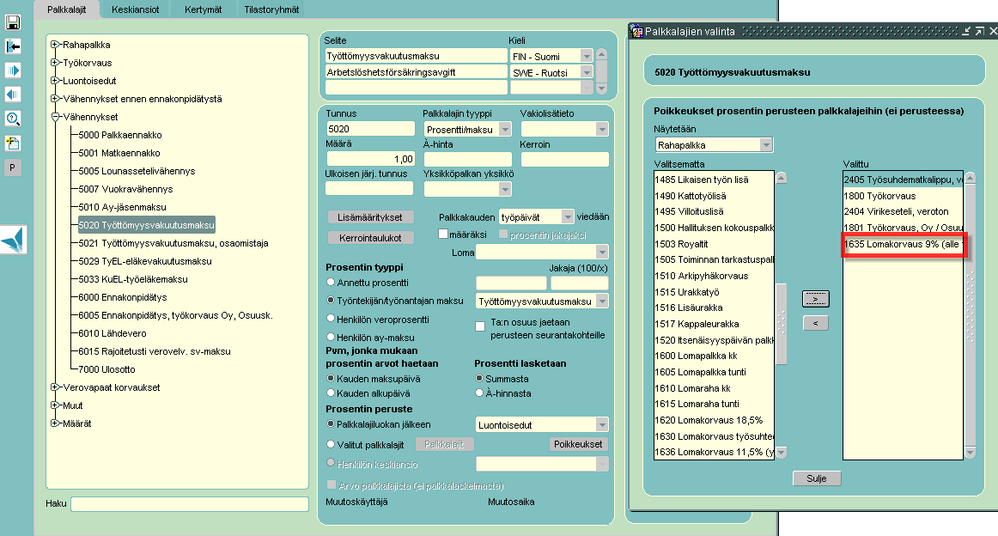The image size is (998, 536).
Task: Click the Tunnus field with 5020
Action: pyautogui.click(x=370, y=129)
